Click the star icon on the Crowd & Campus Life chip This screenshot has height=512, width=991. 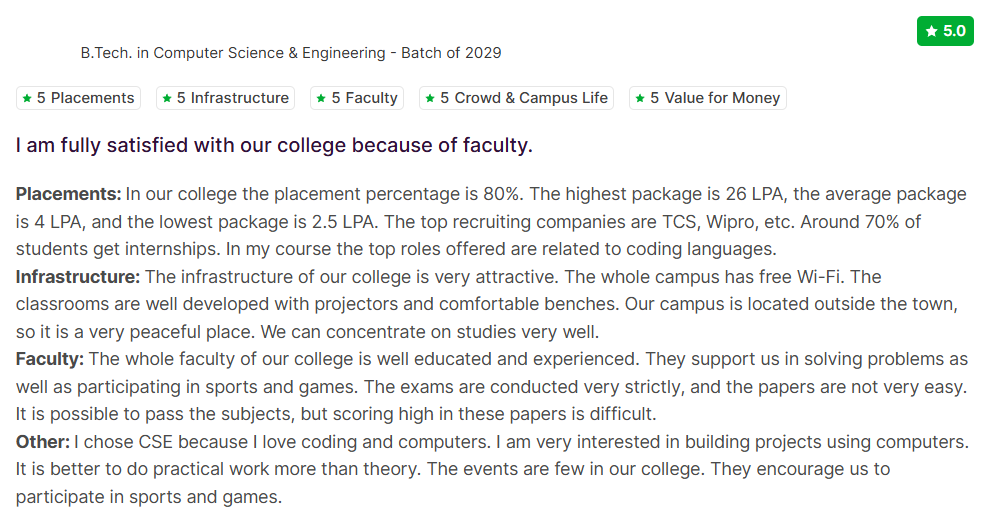[430, 98]
